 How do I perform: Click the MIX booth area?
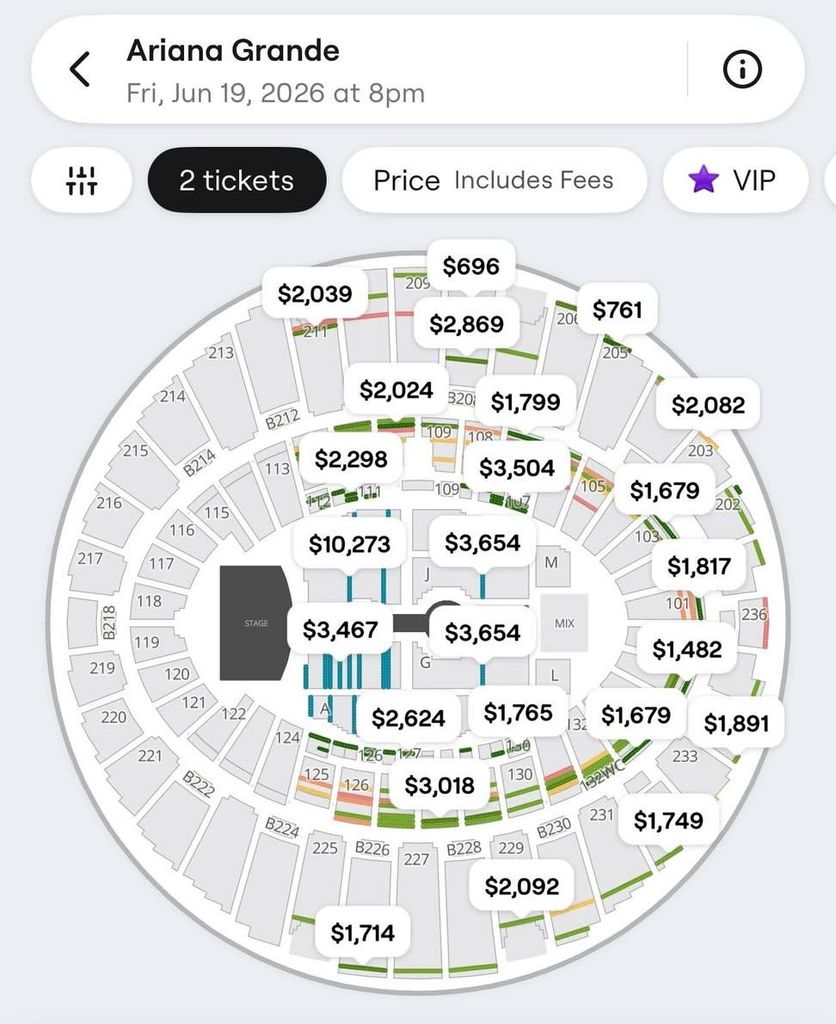pyautogui.click(x=564, y=623)
